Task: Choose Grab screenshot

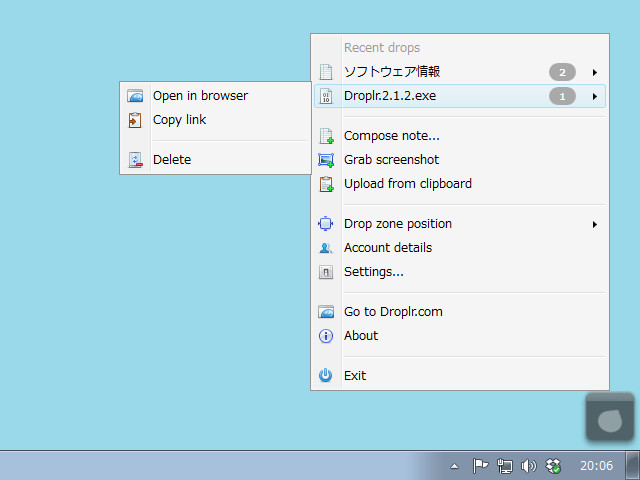Action: click(460, 160)
